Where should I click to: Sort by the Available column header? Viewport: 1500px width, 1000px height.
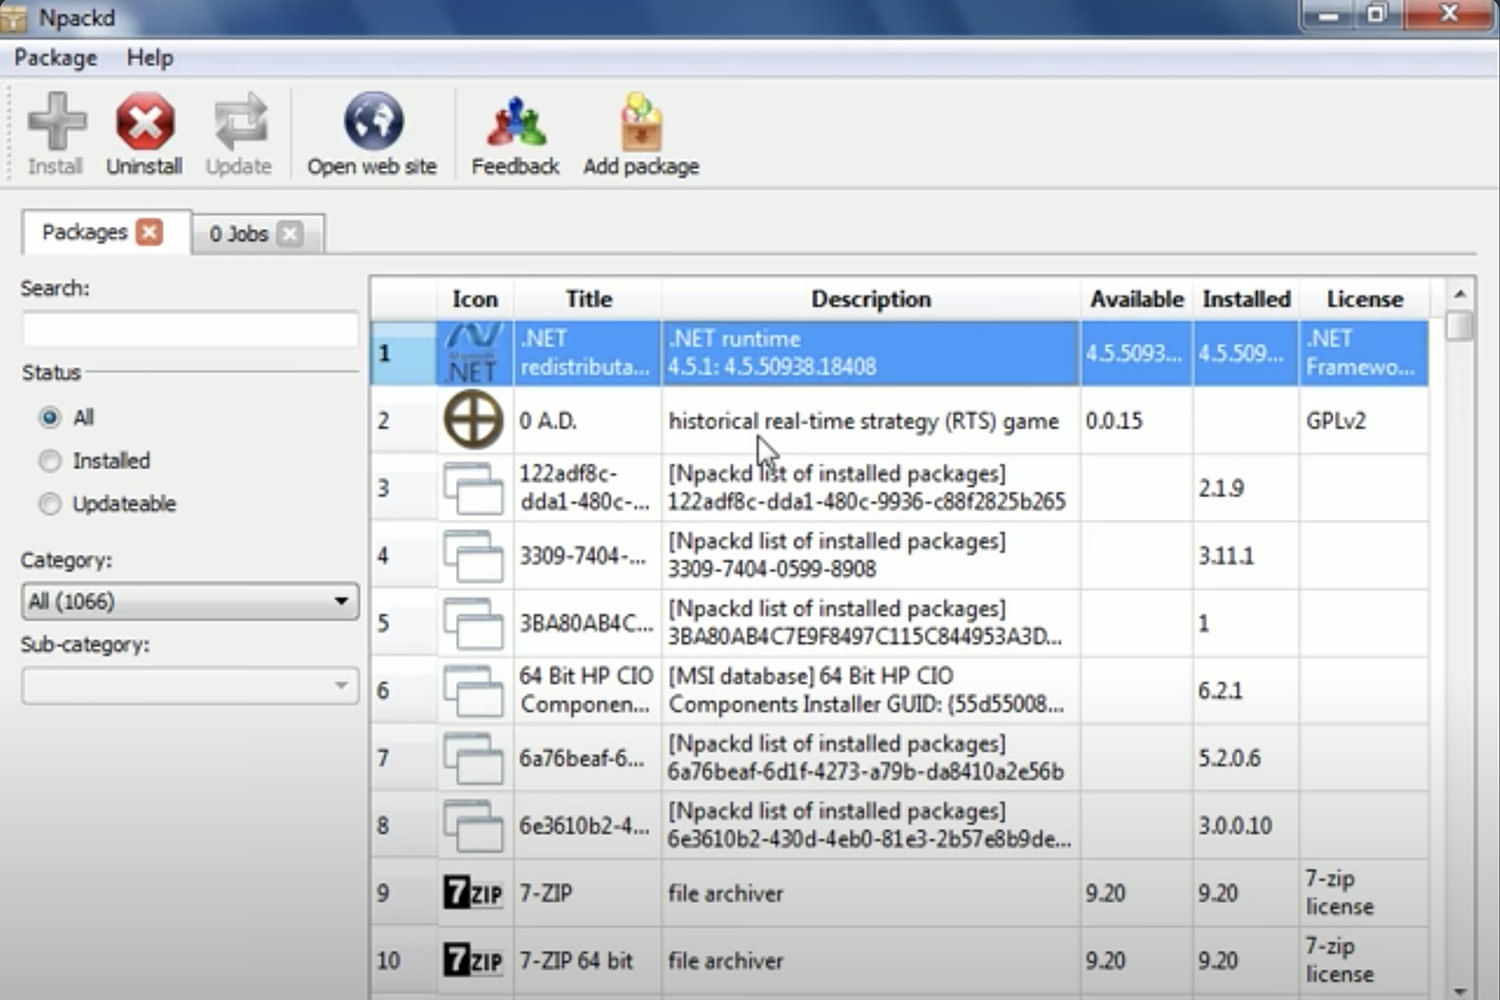pyautogui.click(x=1137, y=299)
